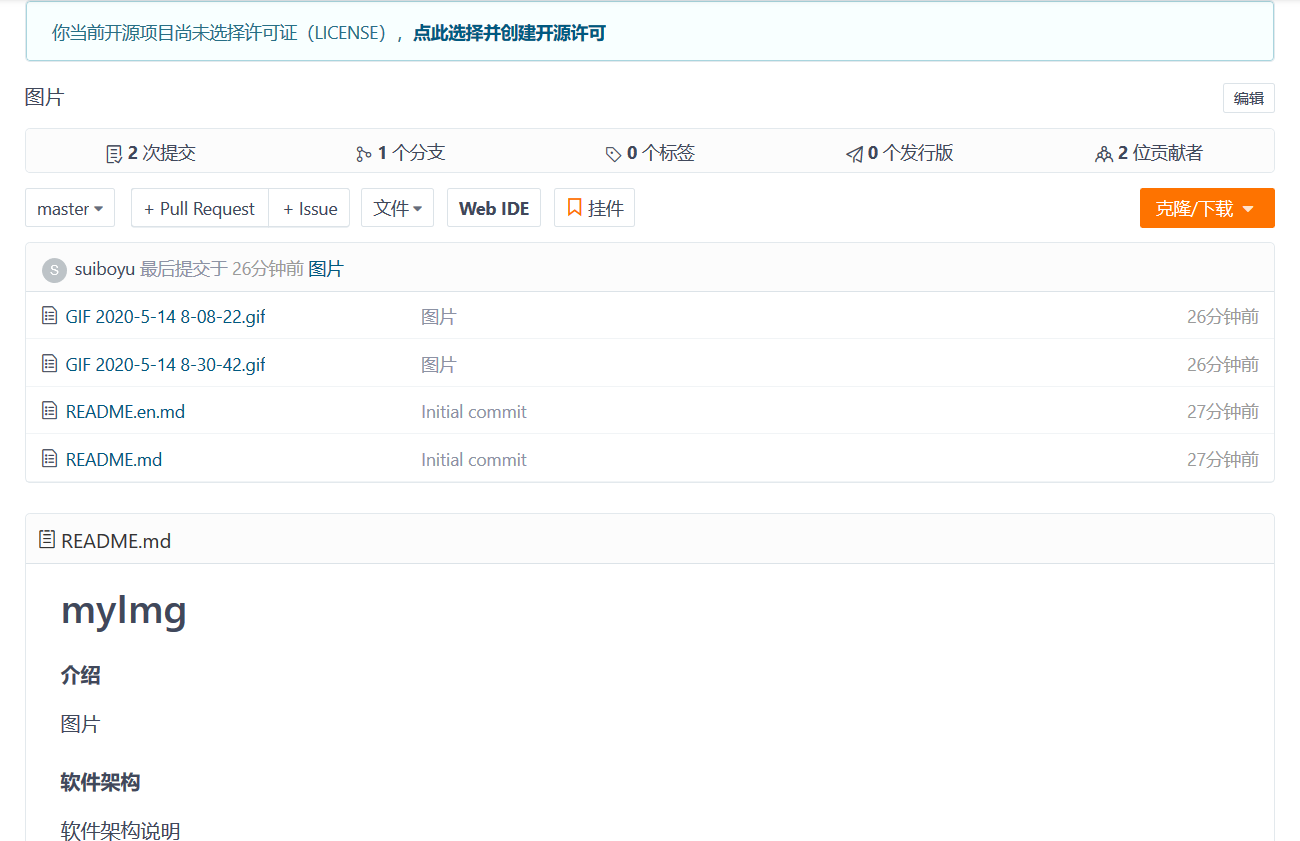View the 2 contributors (位贡献者)
Screen dimensions: 1300x841
[x=1149, y=153]
